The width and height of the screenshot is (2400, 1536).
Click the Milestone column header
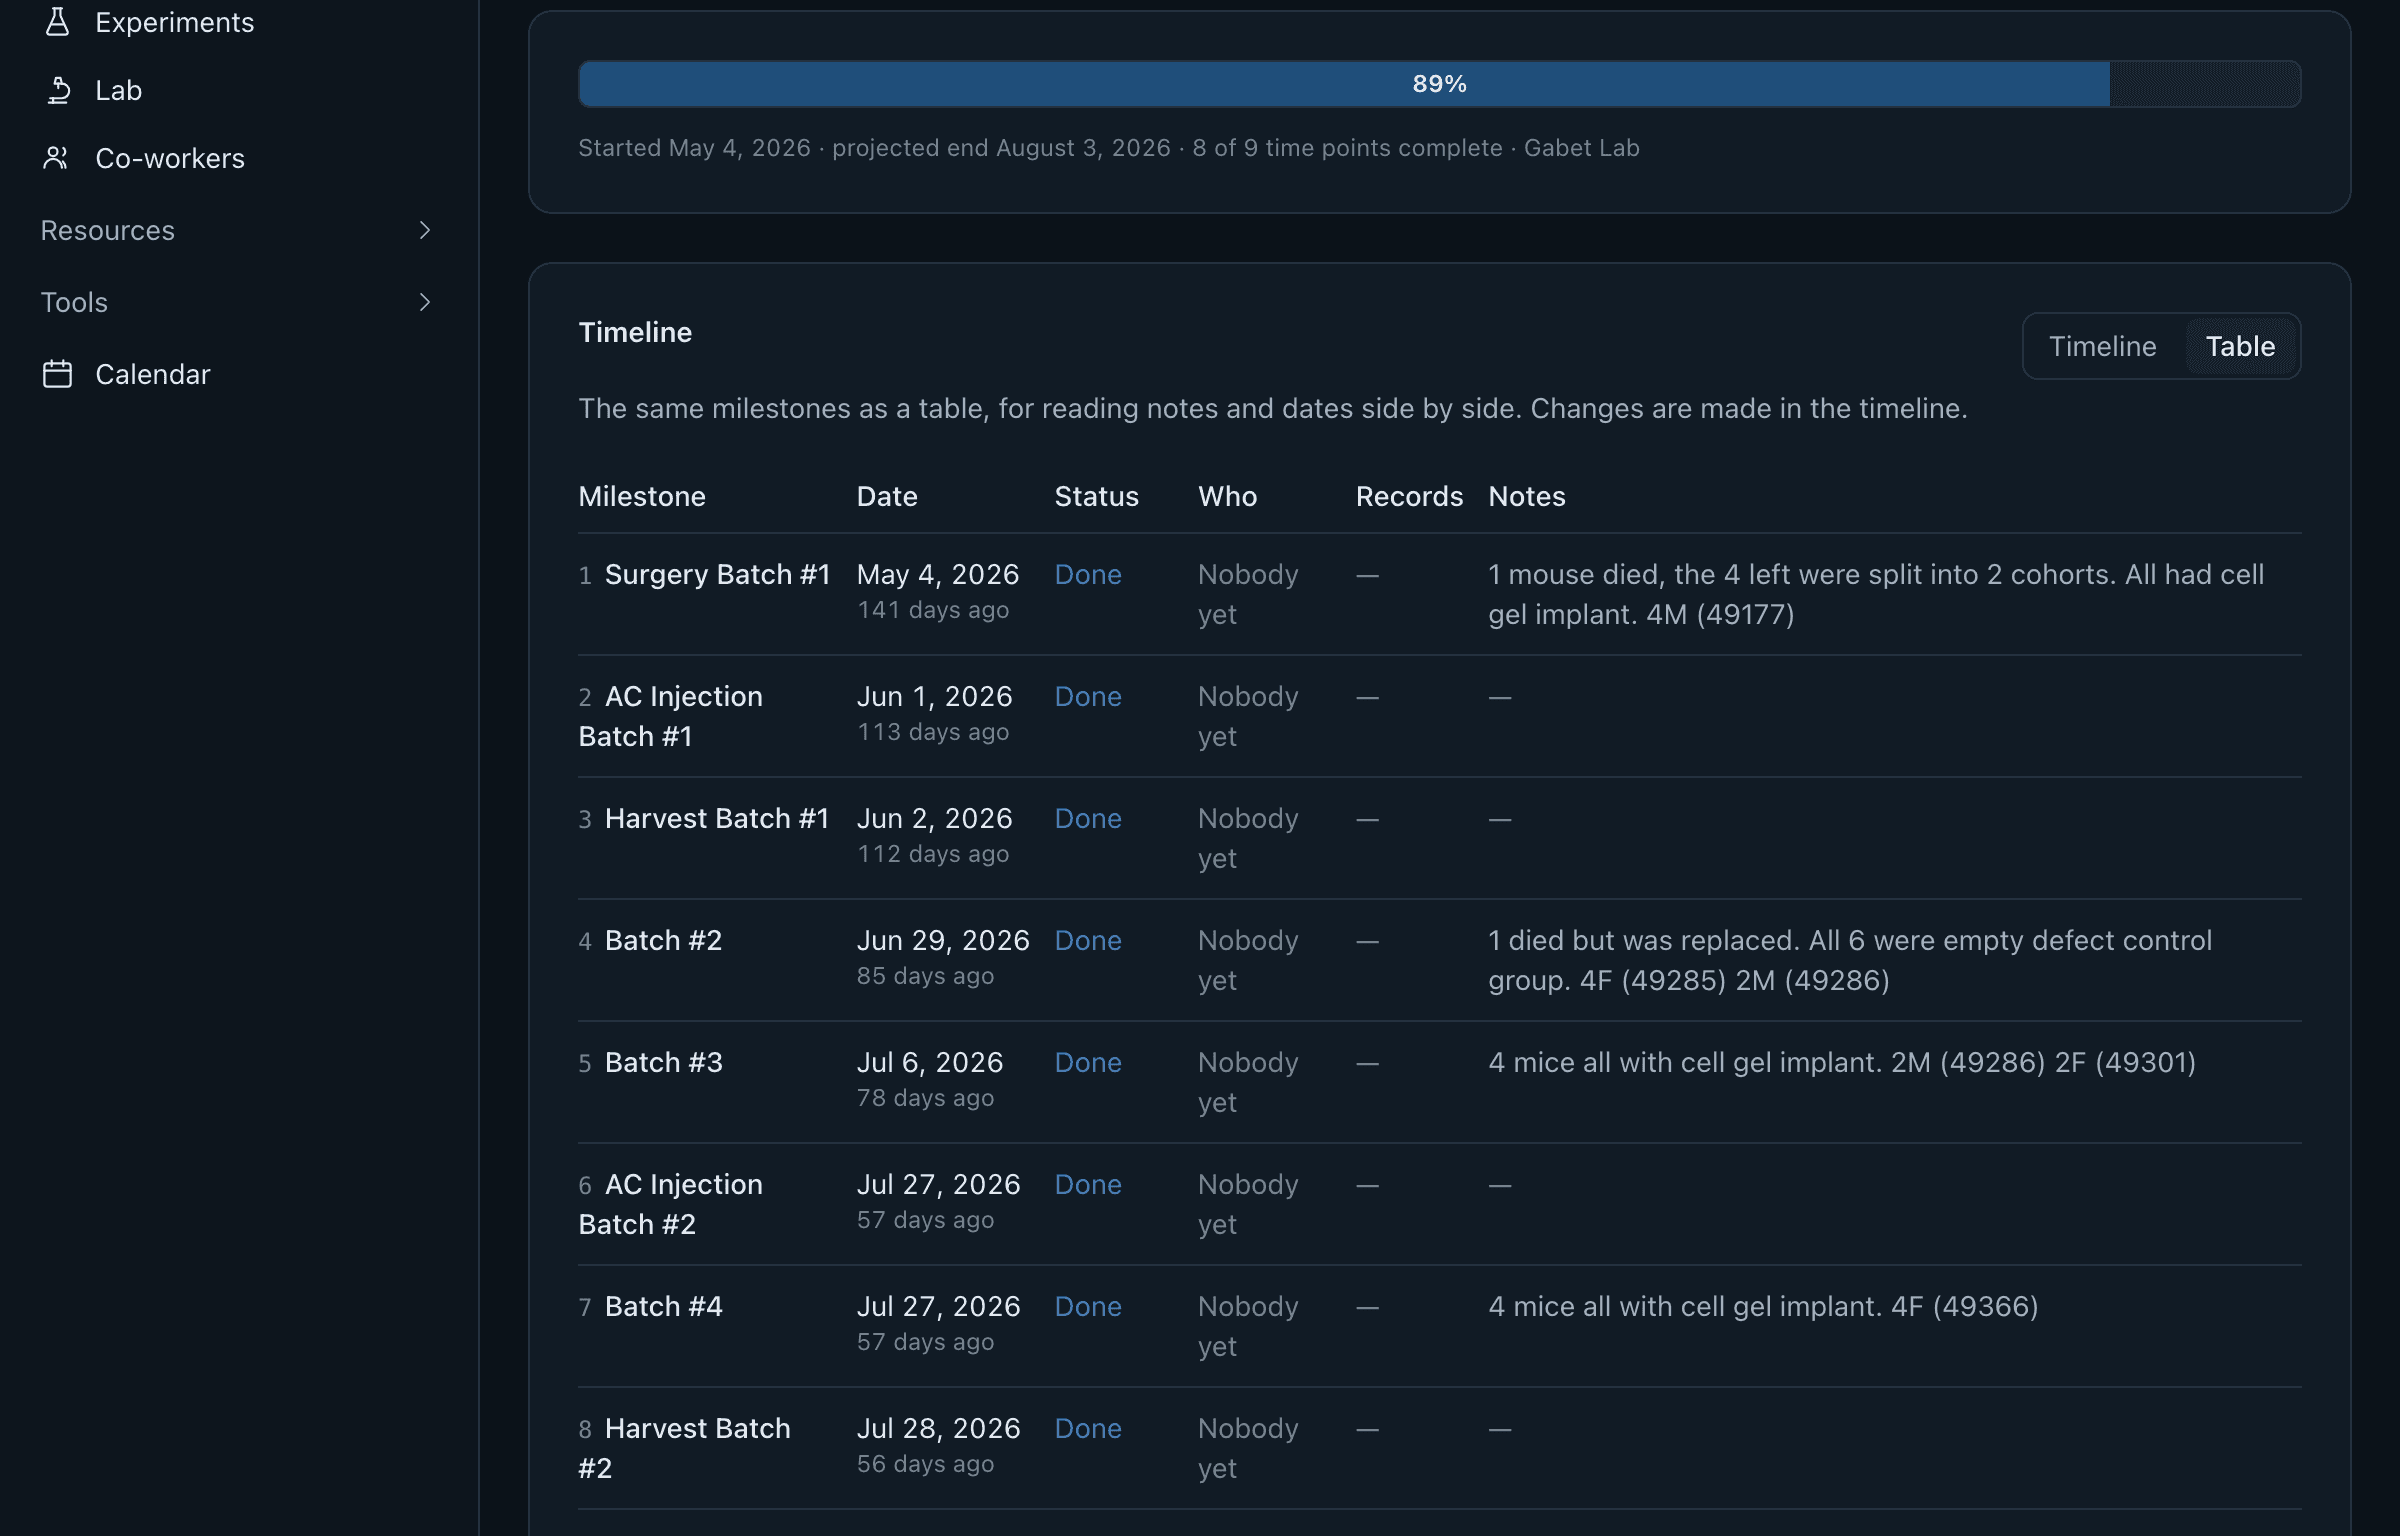point(642,496)
